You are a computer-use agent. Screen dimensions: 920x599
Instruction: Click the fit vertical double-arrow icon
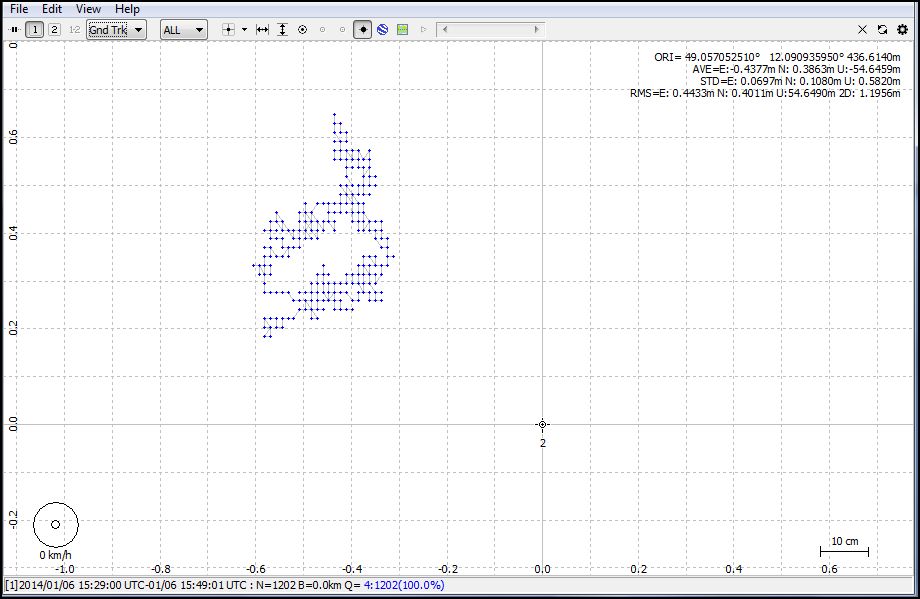(282, 30)
